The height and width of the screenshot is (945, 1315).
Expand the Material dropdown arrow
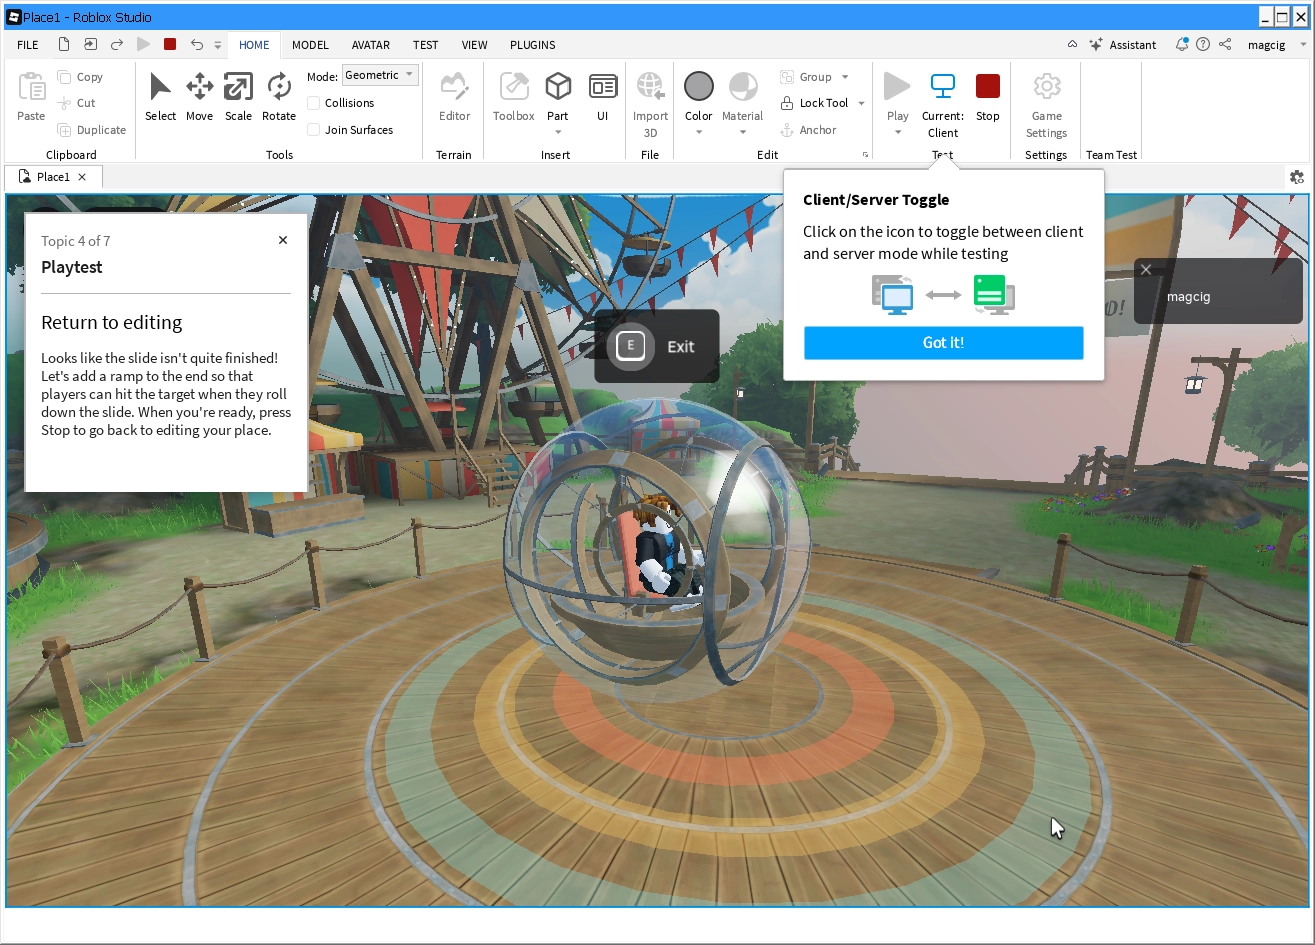tap(743, 132)
